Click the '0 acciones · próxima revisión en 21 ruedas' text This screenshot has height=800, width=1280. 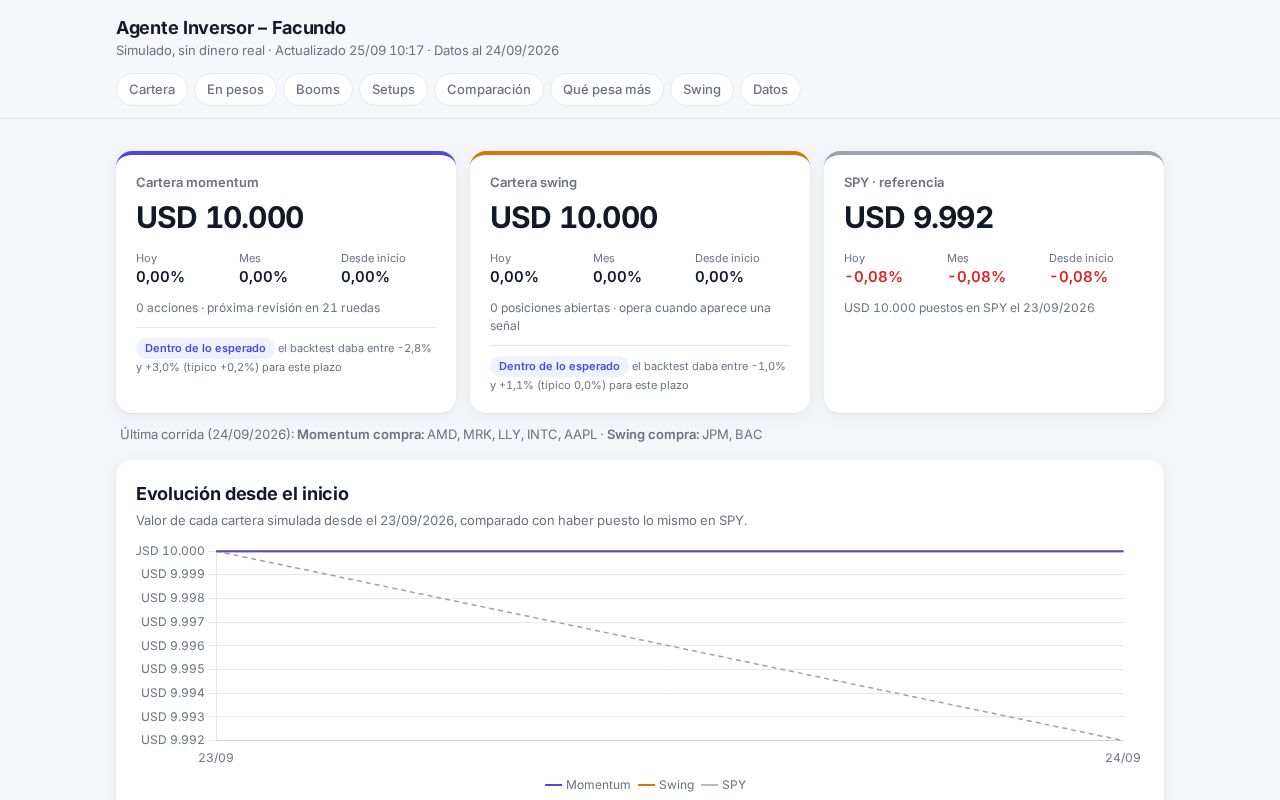(258, 308)
